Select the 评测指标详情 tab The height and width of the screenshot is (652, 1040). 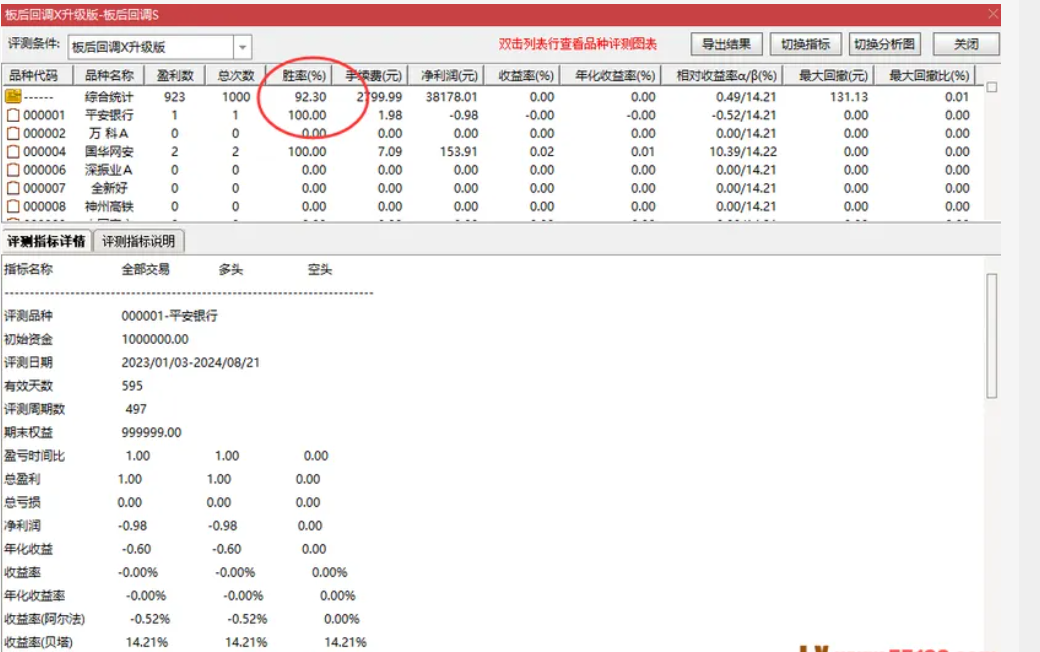click(x=47, y=240)
